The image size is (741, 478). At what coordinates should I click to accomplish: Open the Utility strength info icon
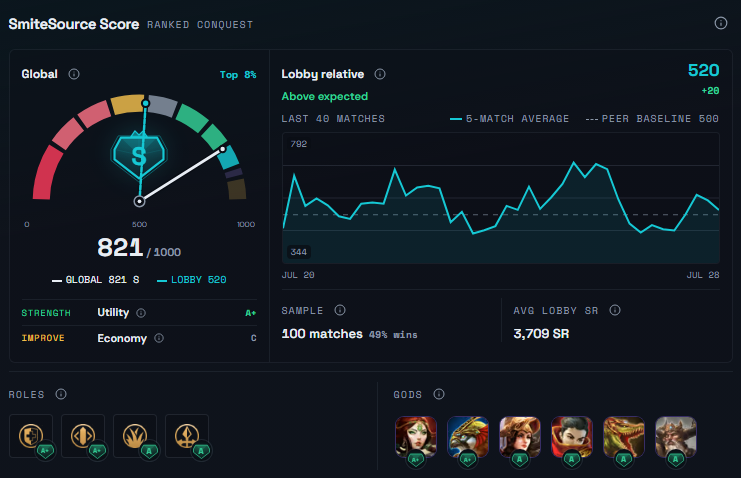tap(141, 313)
